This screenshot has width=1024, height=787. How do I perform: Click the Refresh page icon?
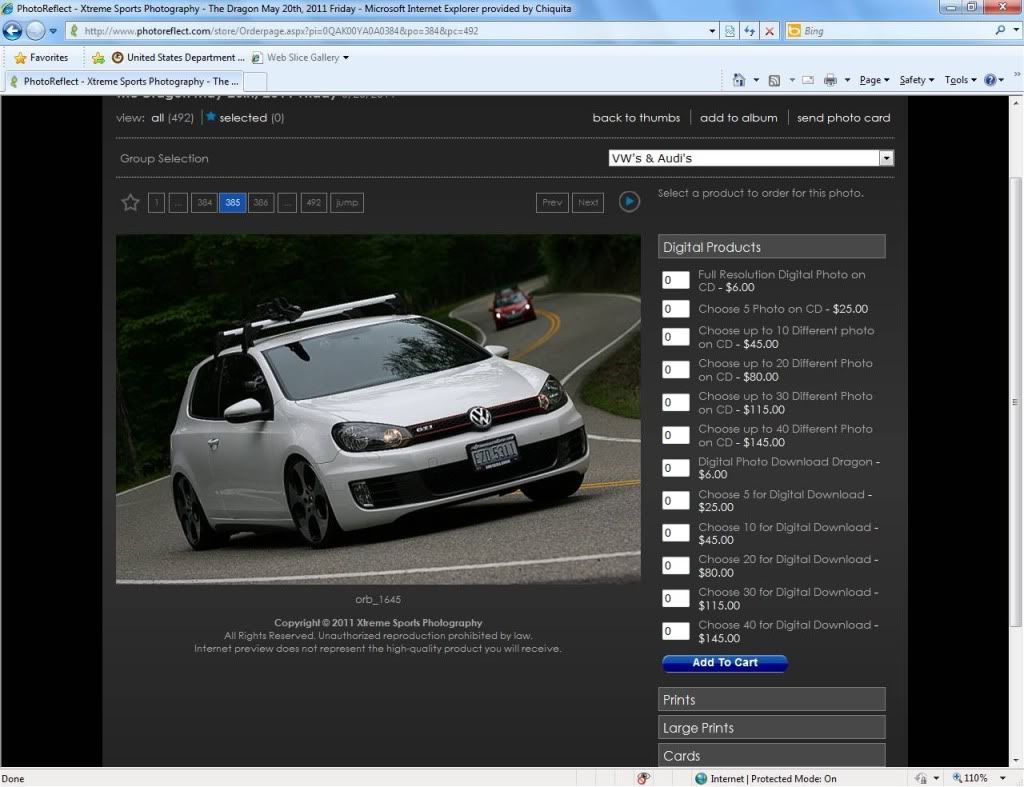point(750,31)
